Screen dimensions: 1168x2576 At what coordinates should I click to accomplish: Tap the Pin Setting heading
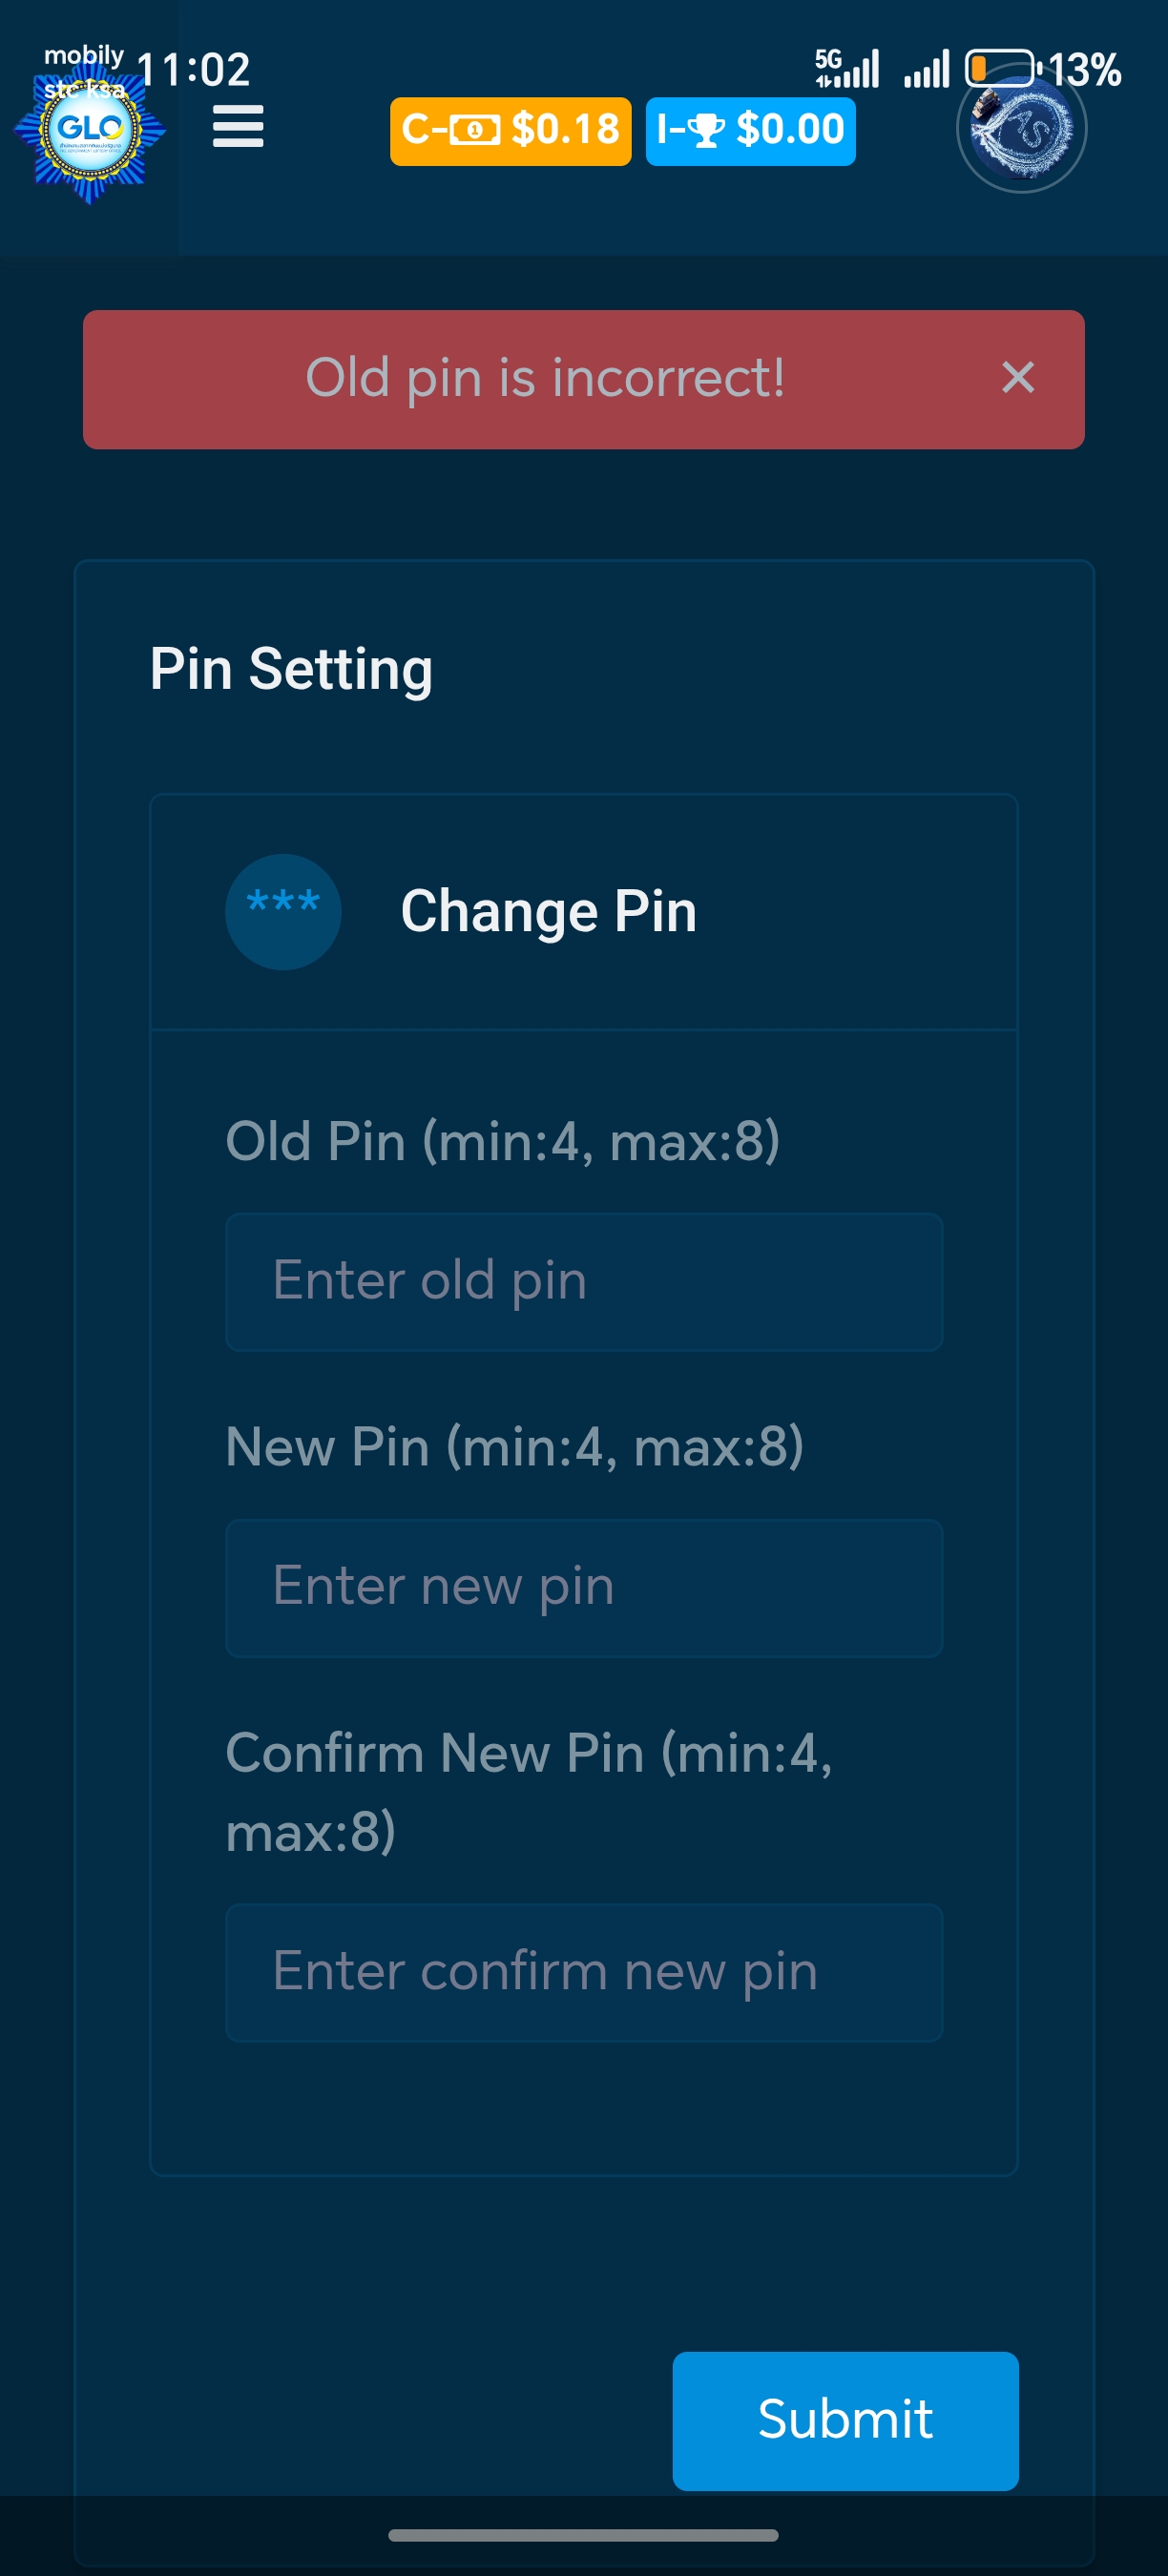[291, 669]
